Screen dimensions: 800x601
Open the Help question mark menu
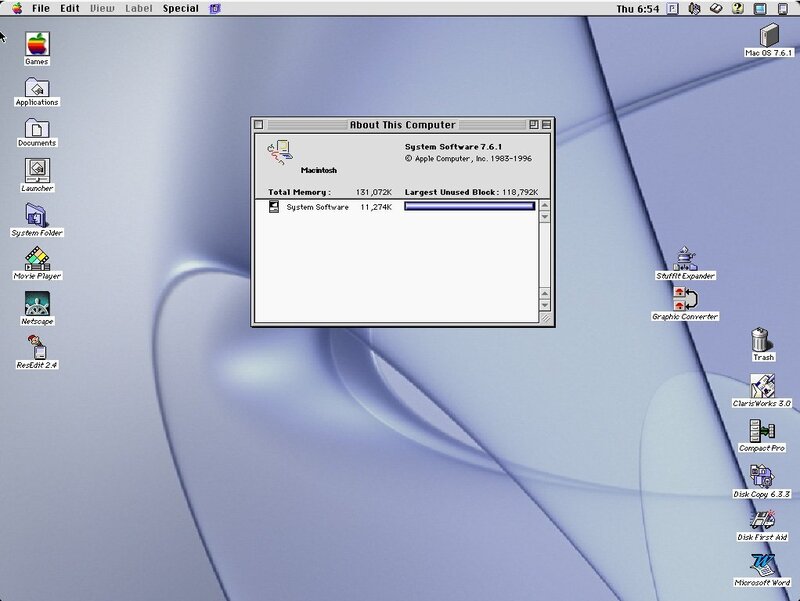pyautogui.click(x=737, y=8)
